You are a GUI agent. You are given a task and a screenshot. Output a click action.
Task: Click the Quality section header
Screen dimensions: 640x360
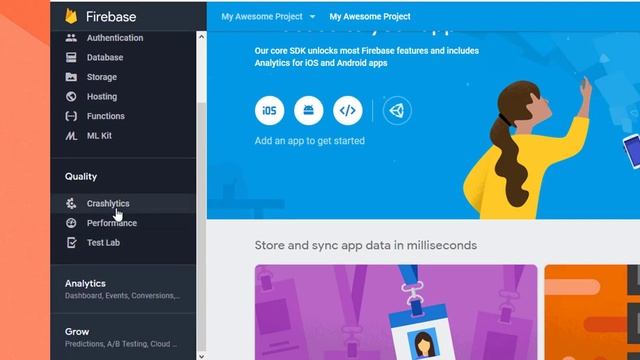tap(81, 176)
